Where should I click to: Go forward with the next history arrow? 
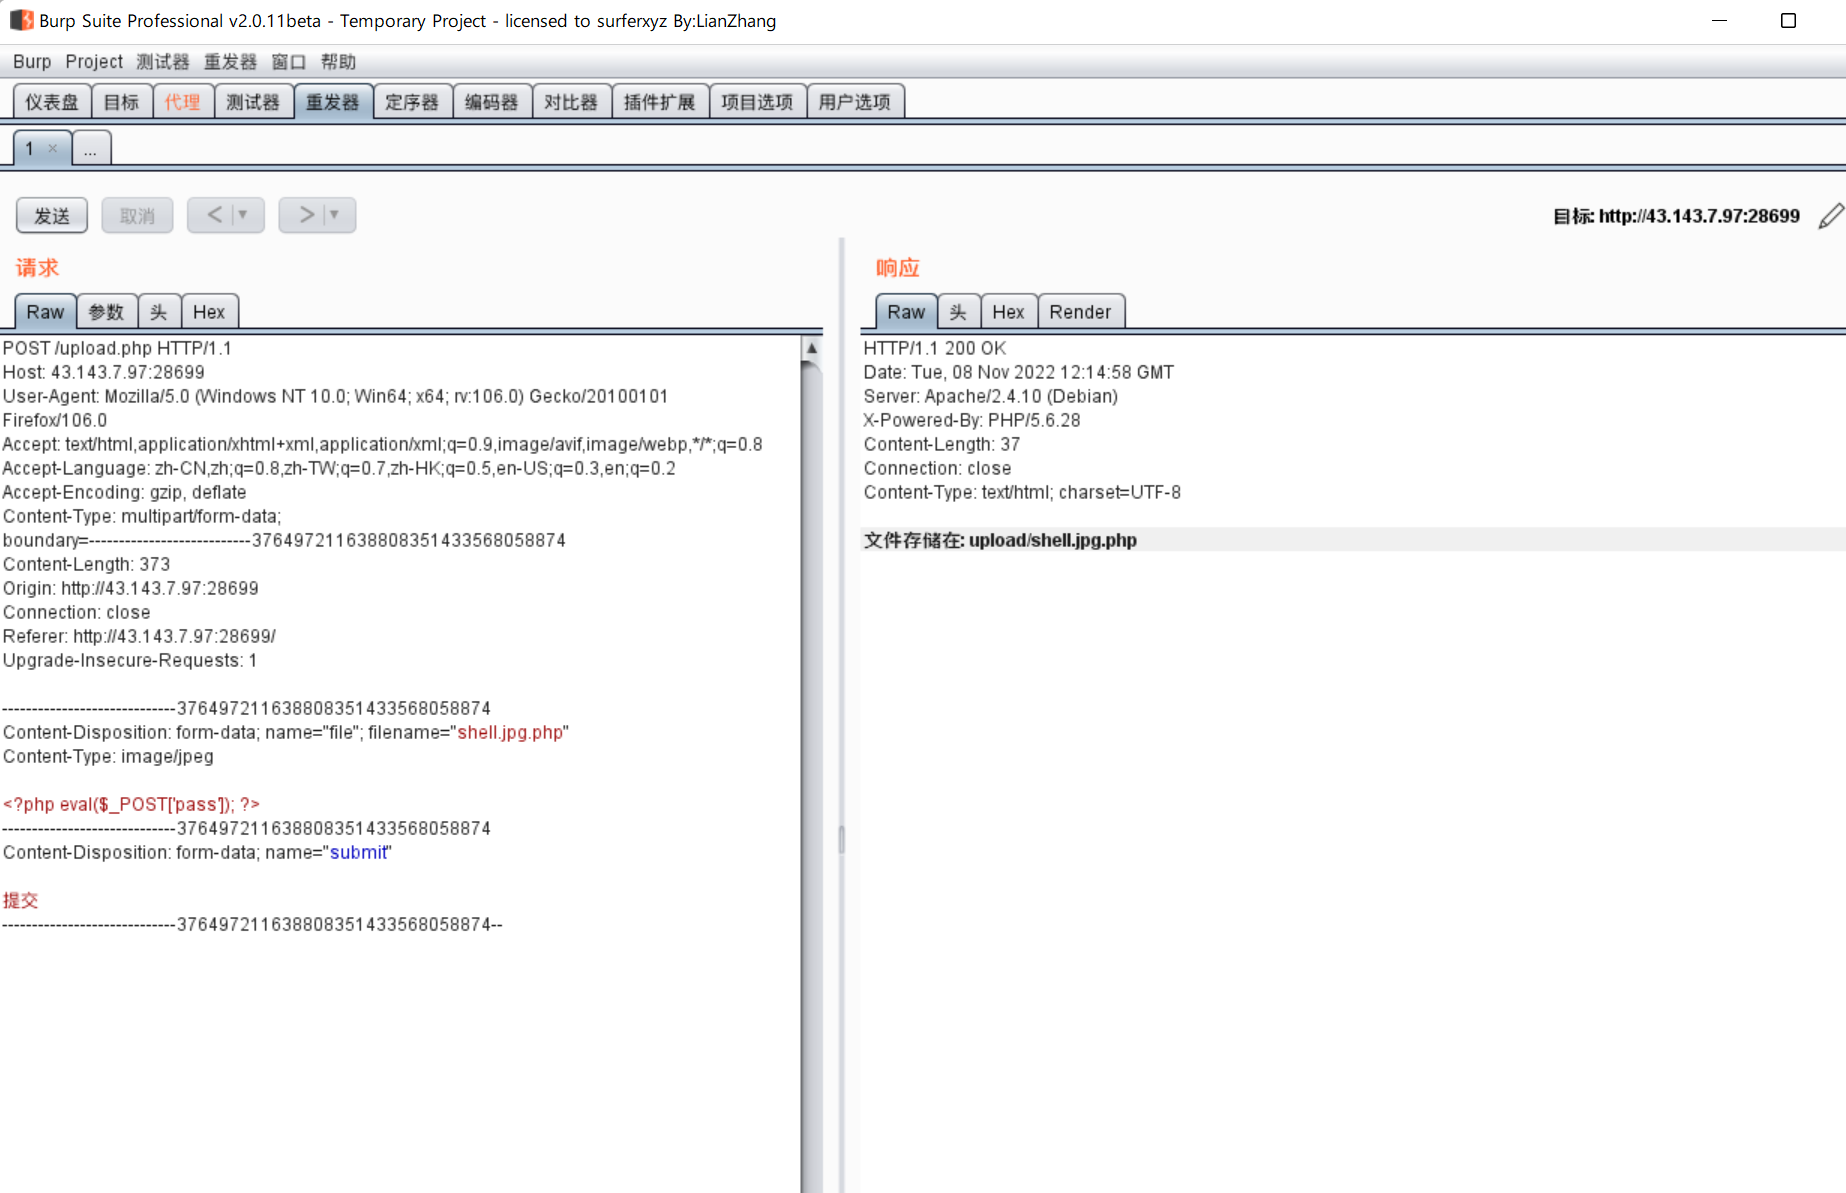click(307, 215)
